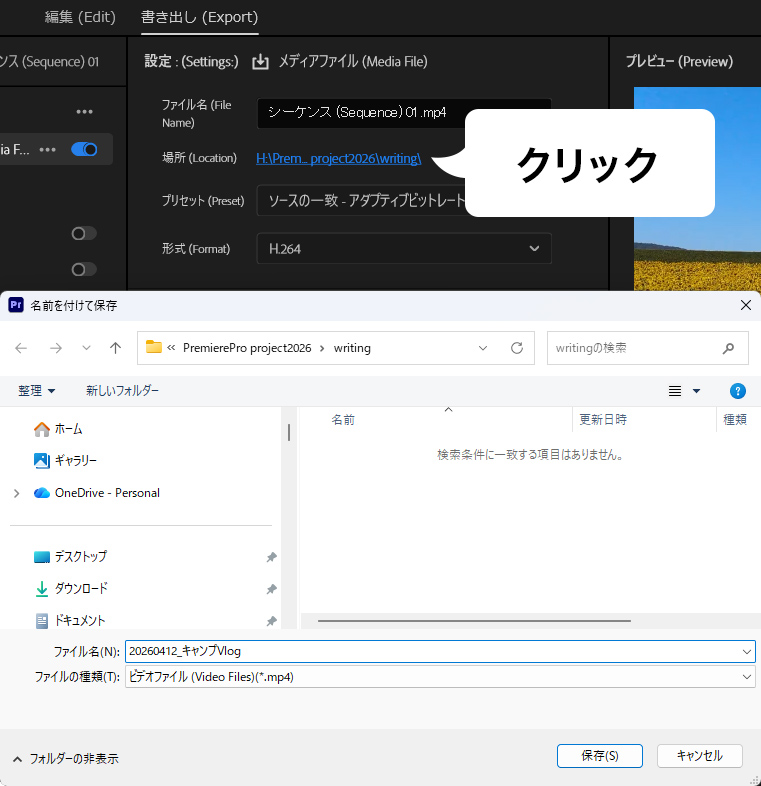Click the pin icon beside ドキュメント

coord(271,621)
